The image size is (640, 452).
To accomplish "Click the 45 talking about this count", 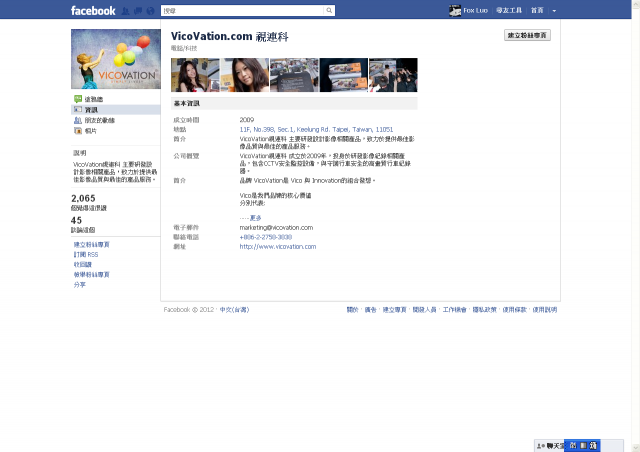I will pyautogui.click(x=76, y=220).
